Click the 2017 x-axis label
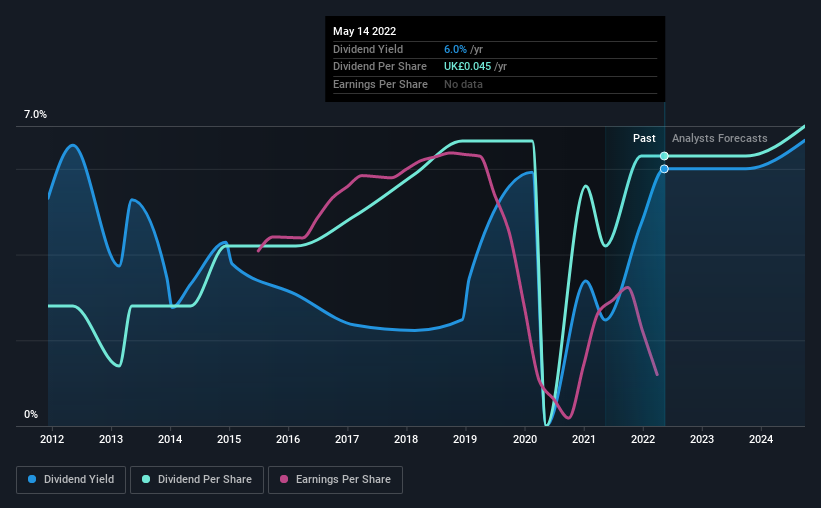 tap(347, 439)
